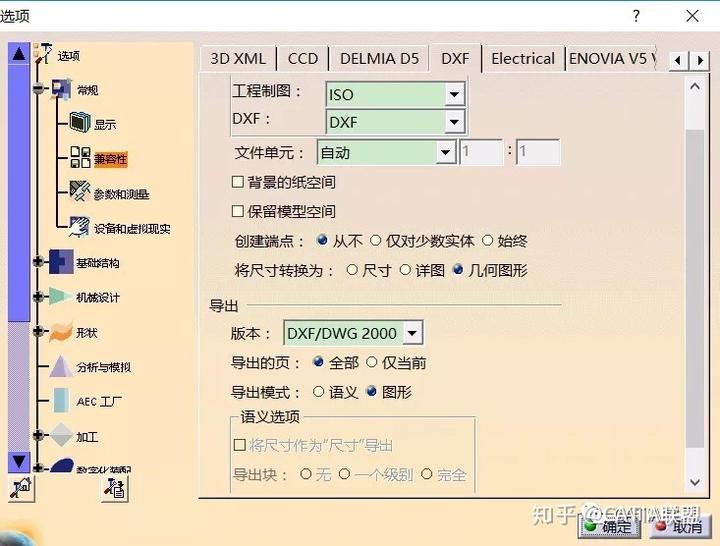Click the tree scroll down arrow

(x=19, y=462)
